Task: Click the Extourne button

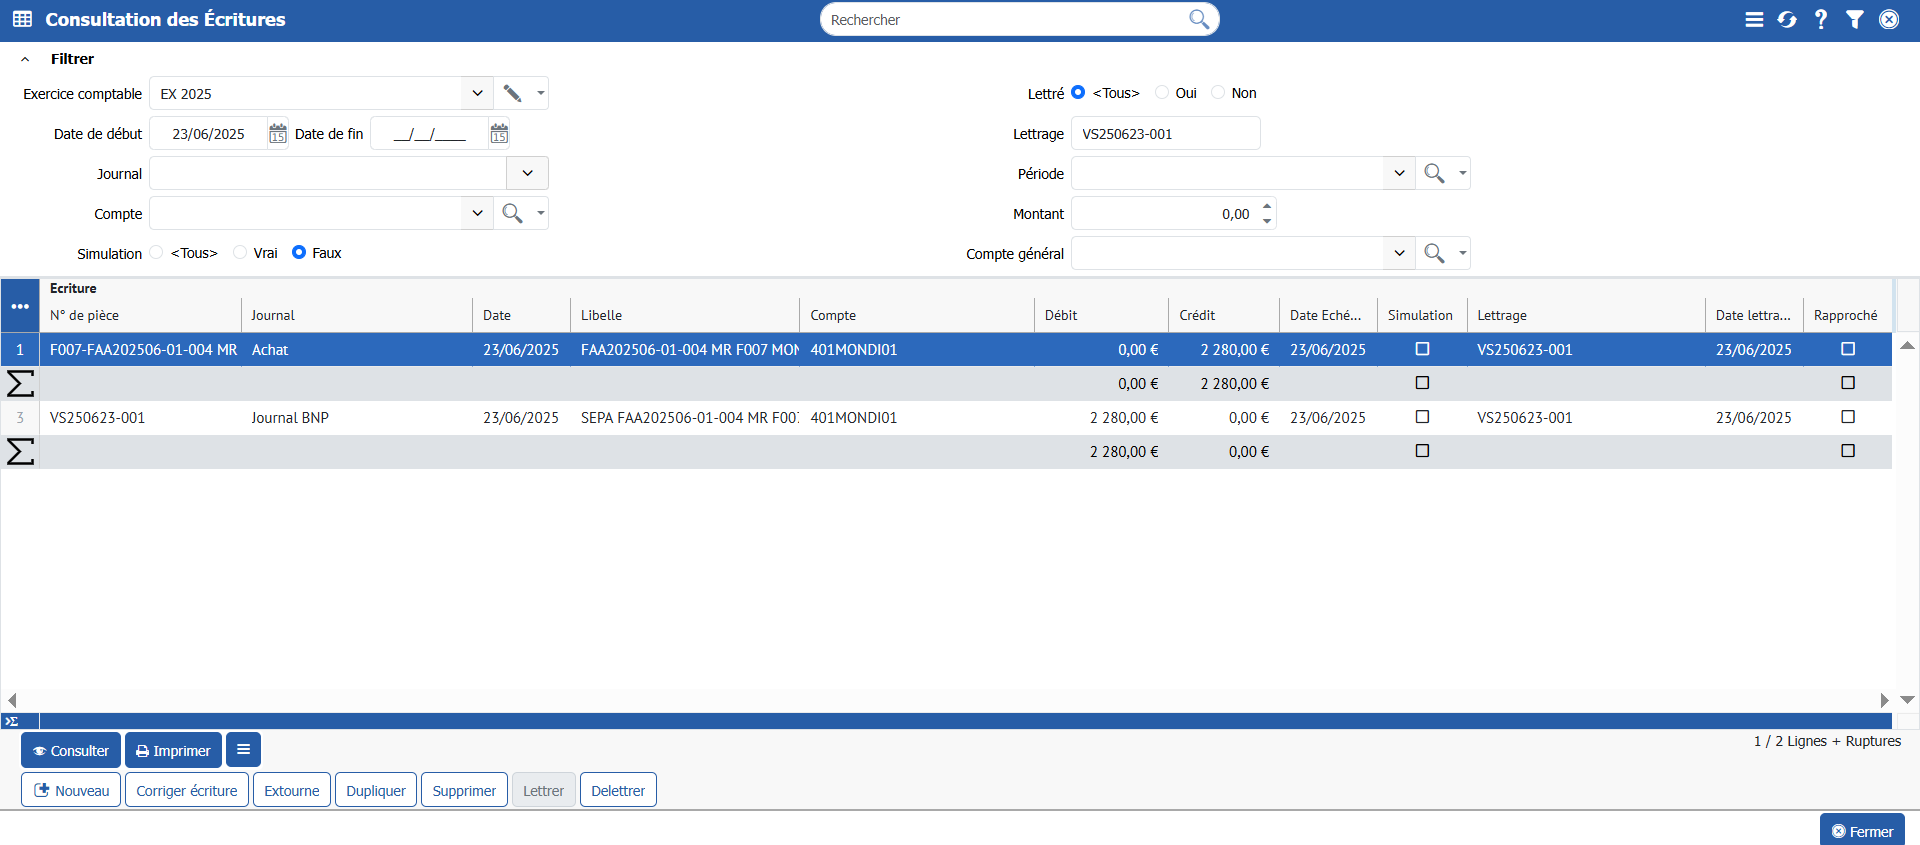Action: click(x=291, y=790)
